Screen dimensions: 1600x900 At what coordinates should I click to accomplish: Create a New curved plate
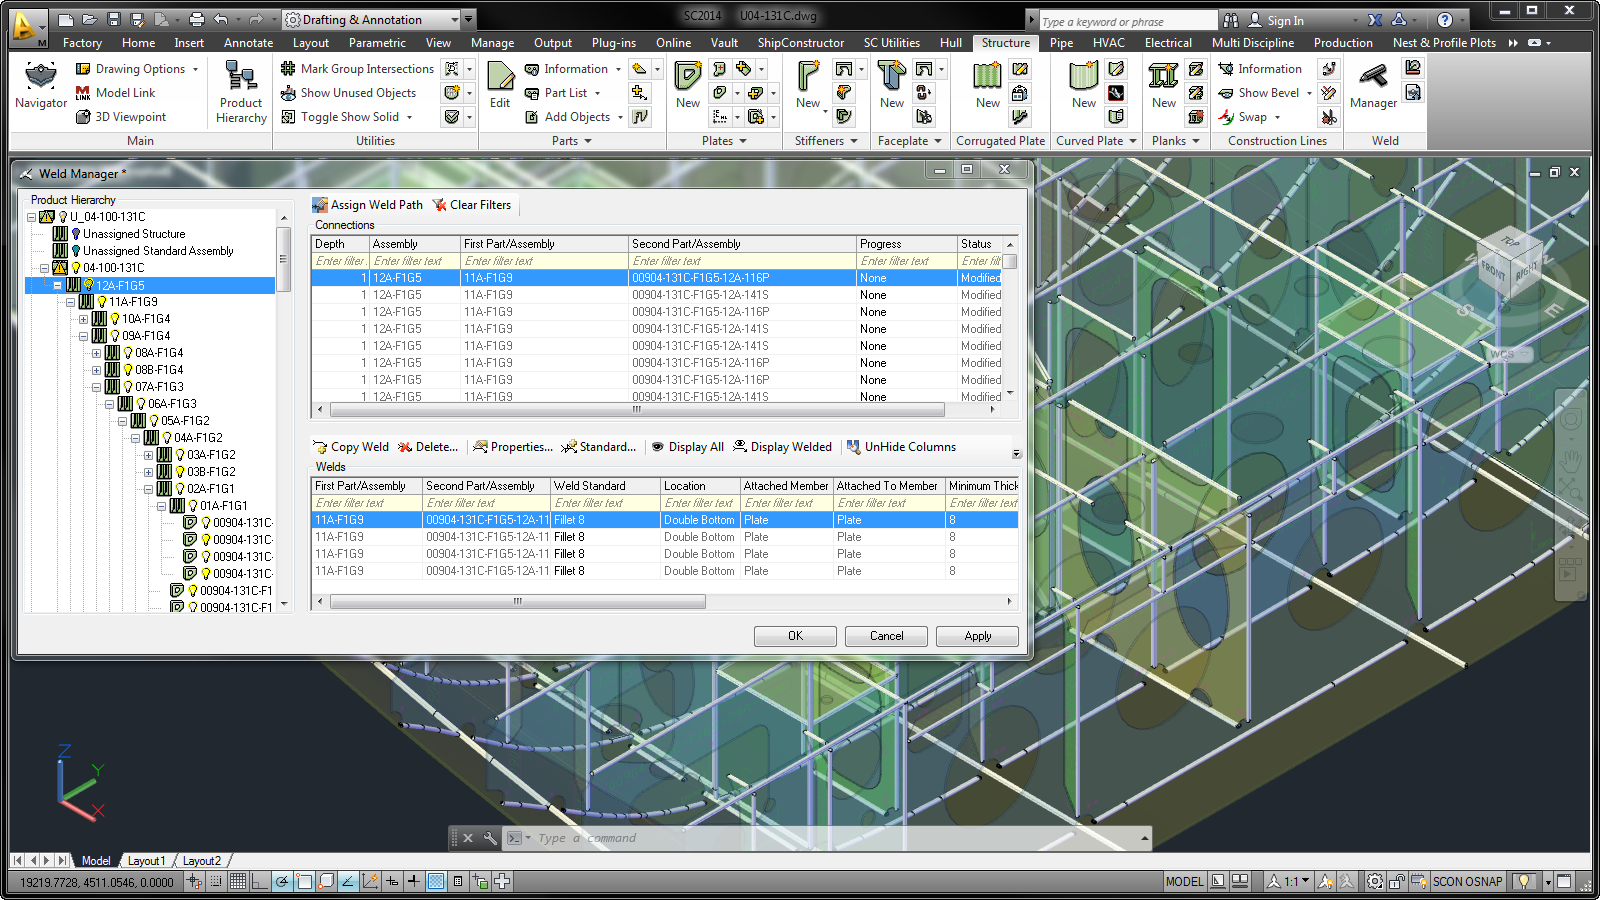[x=1084, y=85]
